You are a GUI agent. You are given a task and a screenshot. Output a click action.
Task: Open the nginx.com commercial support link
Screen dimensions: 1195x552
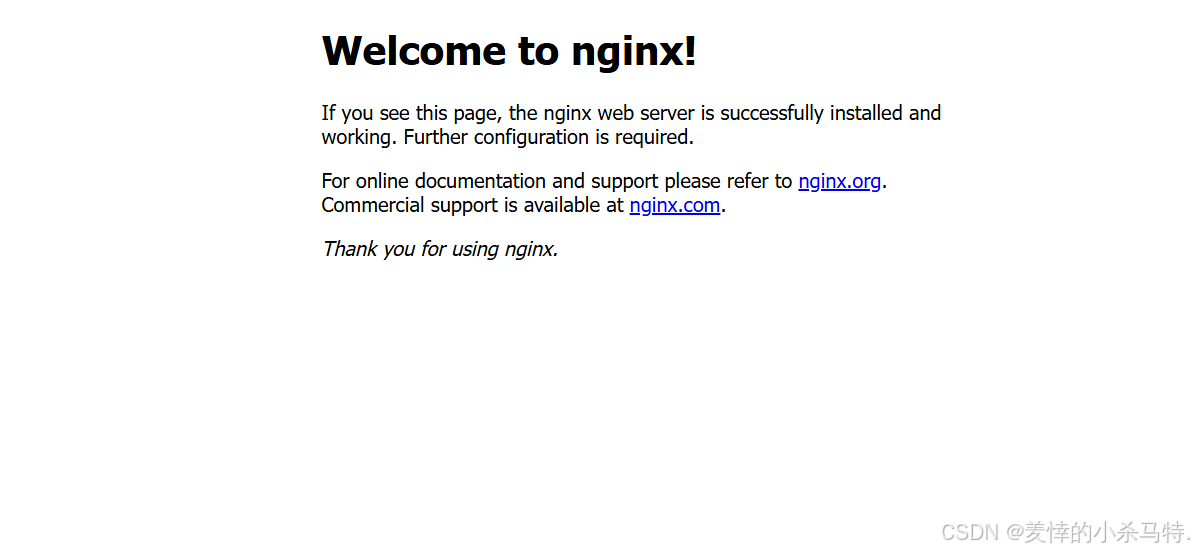pyautogui.click(x=674, y=205)
